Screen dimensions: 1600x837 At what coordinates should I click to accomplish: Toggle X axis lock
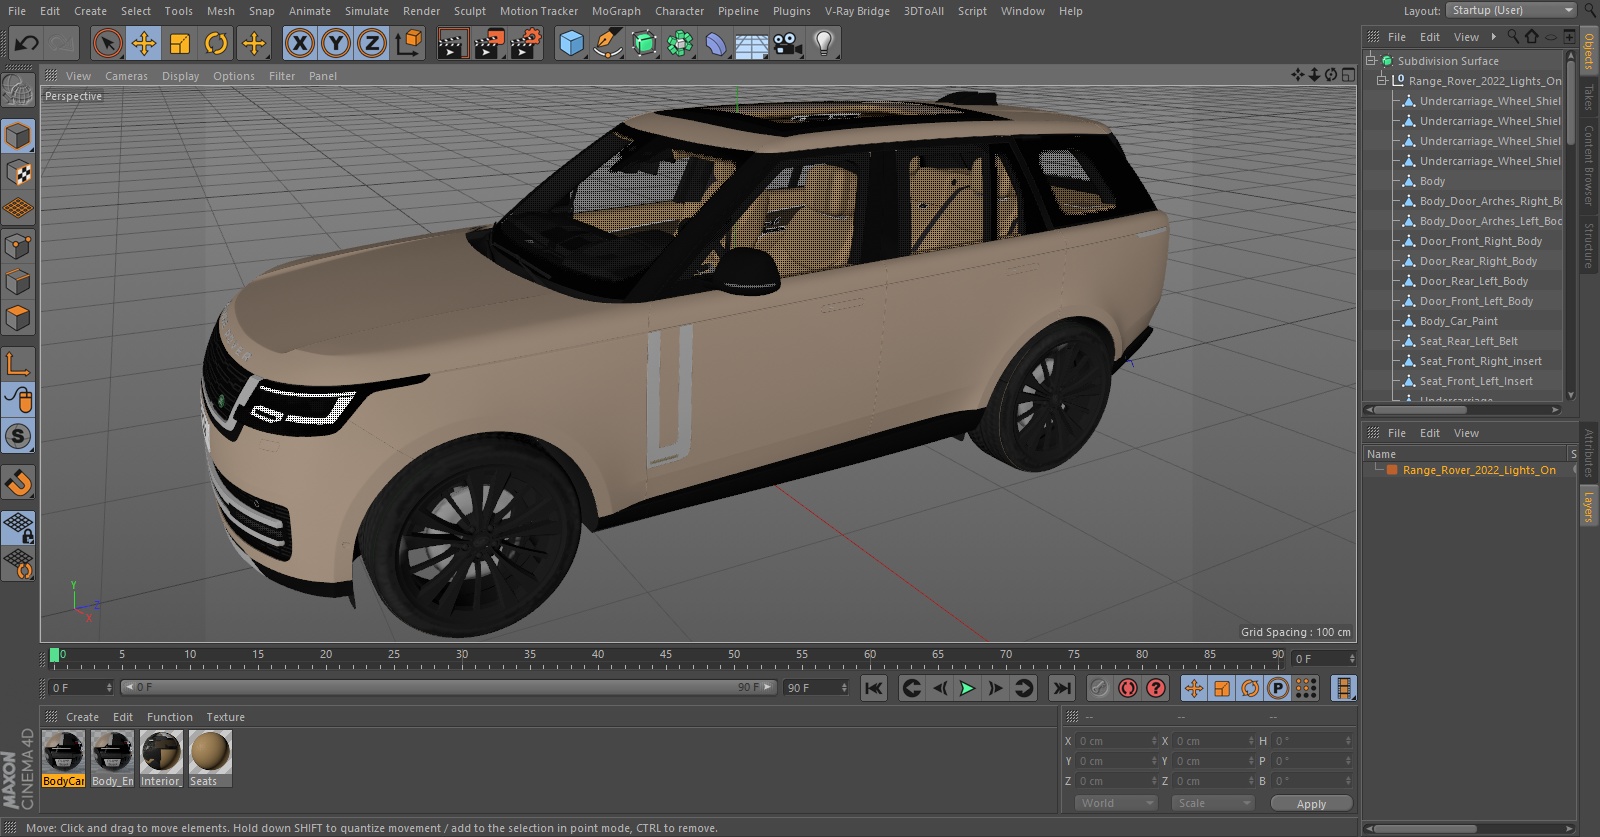pyautogui.click(x=299, y=43)
